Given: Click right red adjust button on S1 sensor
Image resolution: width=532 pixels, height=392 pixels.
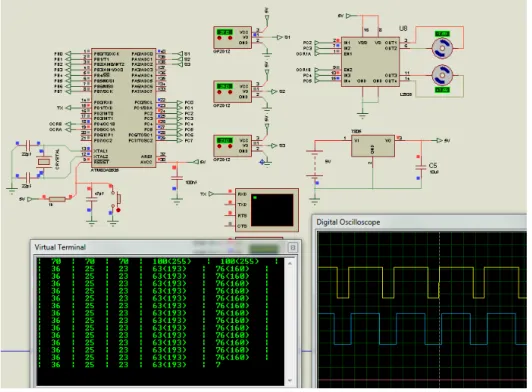Looking at the screenshot, I should tap(230, 38).
